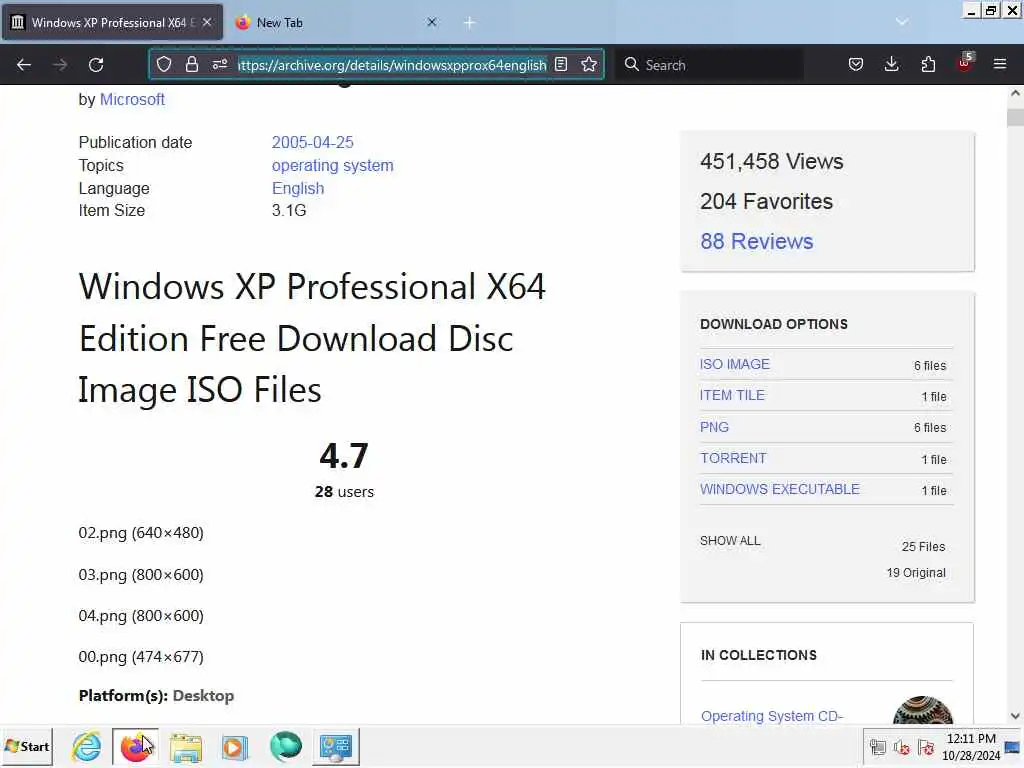Screen dimensions: 1024x768
Task: Click the Show Desktop button in tray
Action: [1013, 746]
